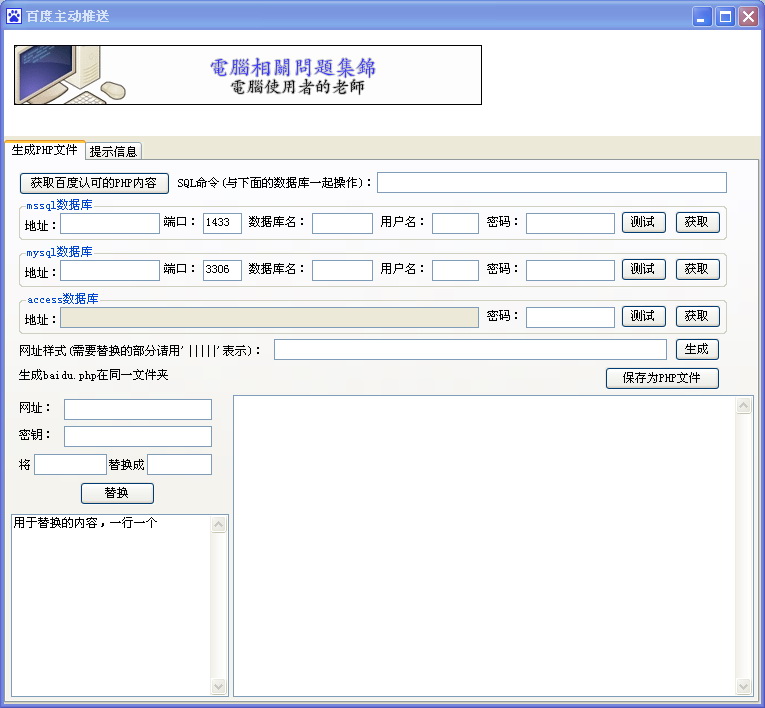Click the Baidu paw icon in title bar
The image size is (765, 708).
pyautogui.click(x=14, y=16)
